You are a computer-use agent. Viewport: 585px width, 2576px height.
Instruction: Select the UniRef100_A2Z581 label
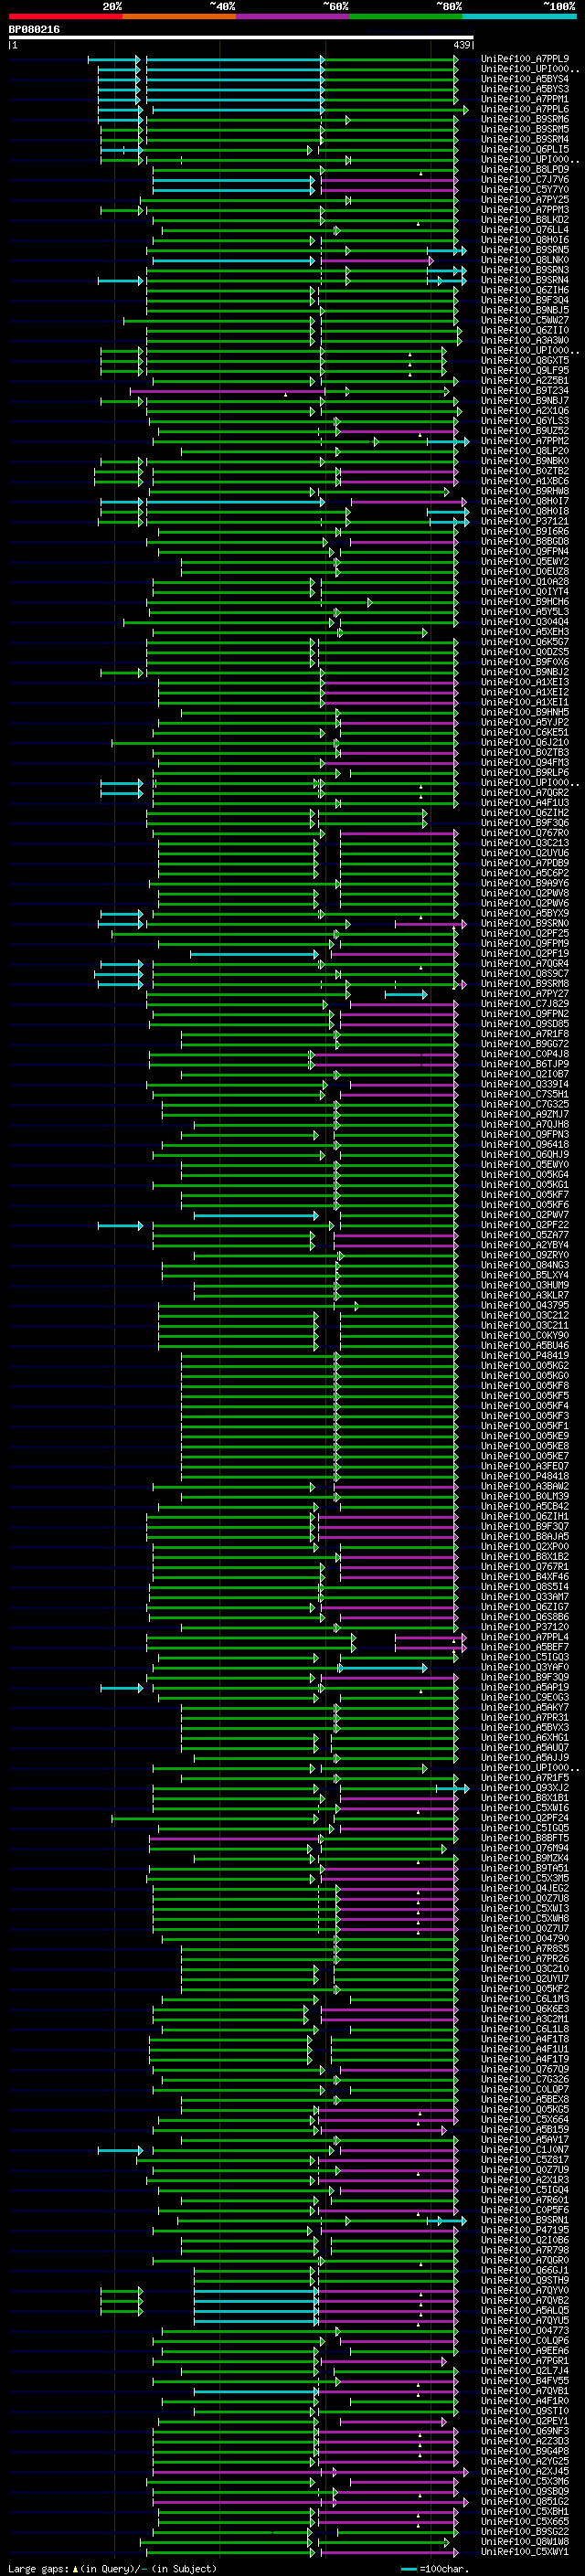coord(525,380)
